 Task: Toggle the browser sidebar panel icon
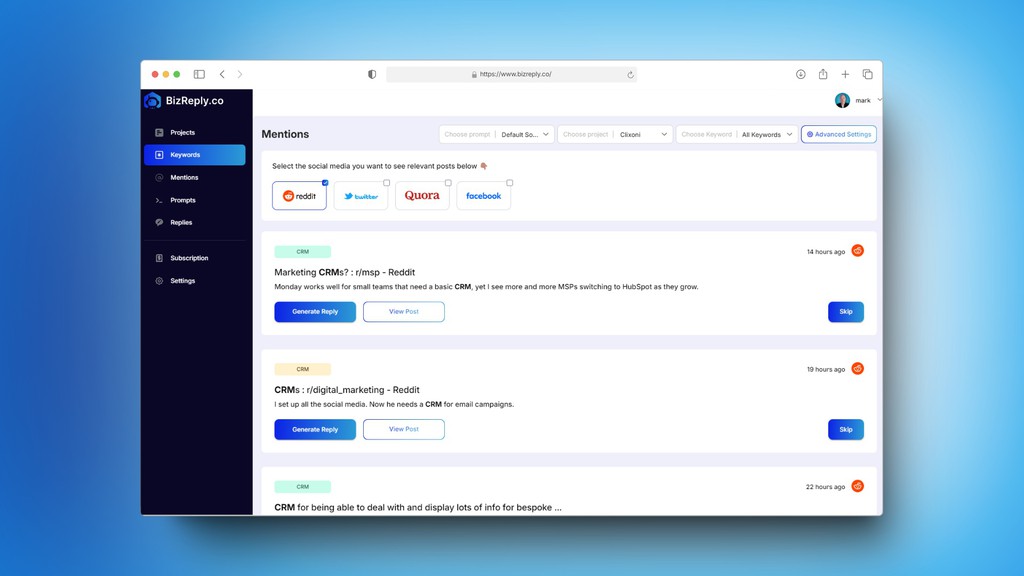pyautogui.click(x=199, y=74)
